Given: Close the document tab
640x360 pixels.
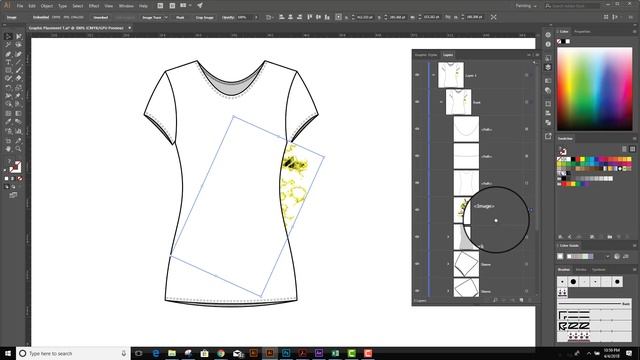Looking at the screenshot, I should coord(129,28).
